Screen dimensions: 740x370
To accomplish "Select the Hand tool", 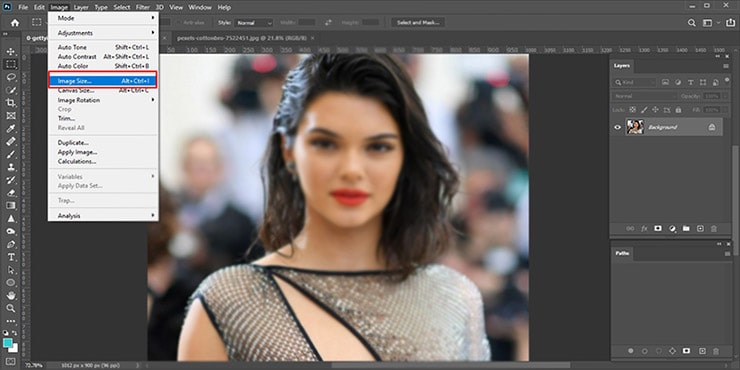I will [x=10, y=295].
